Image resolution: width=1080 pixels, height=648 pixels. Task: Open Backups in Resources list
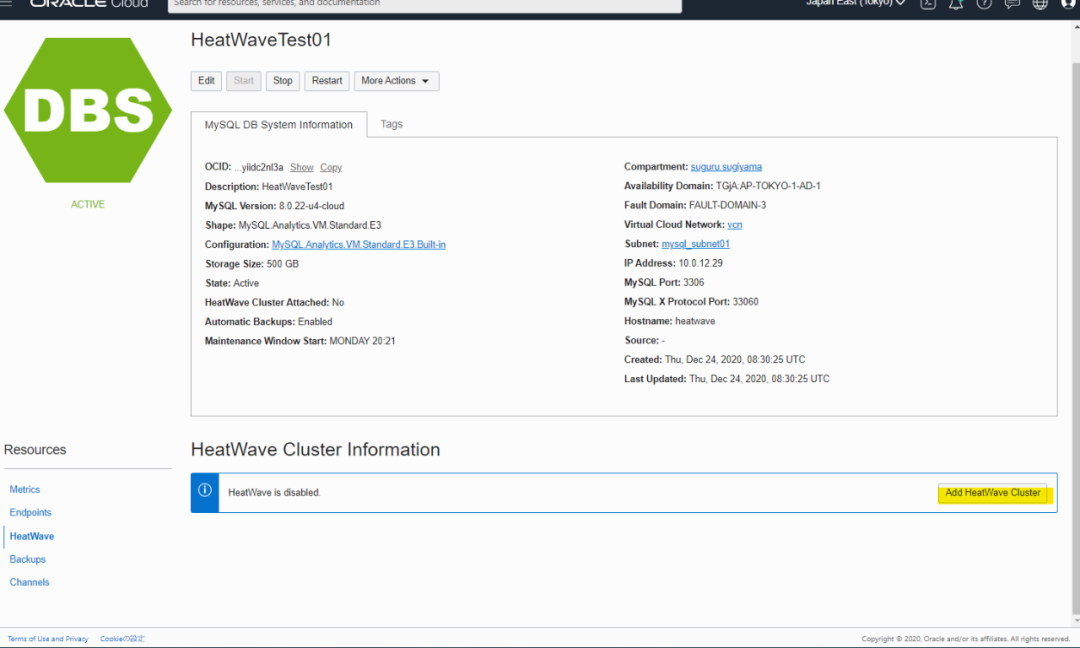point(28,559)
